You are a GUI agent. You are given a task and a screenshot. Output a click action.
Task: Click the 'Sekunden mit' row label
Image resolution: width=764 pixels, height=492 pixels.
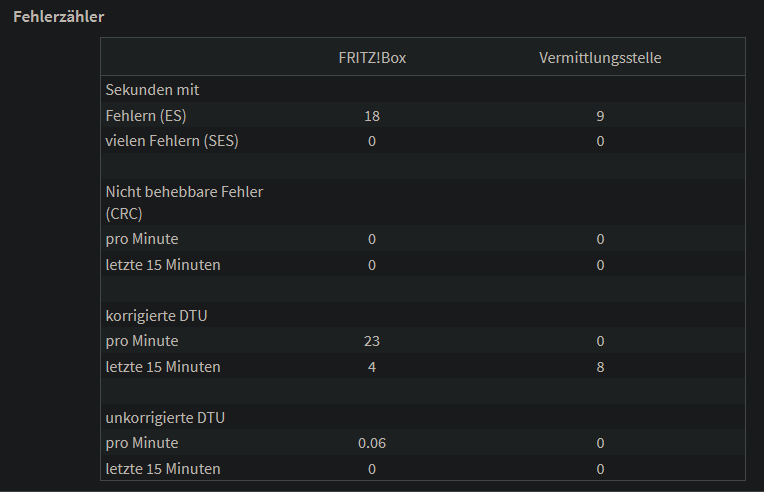click(153, 90)
